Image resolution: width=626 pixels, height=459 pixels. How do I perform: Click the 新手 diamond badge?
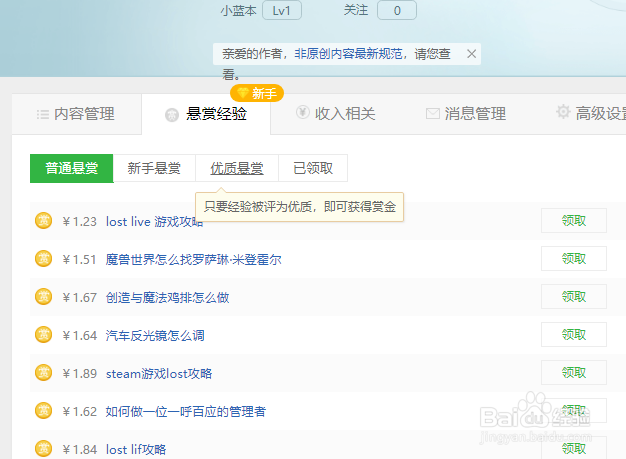point(257,93)
